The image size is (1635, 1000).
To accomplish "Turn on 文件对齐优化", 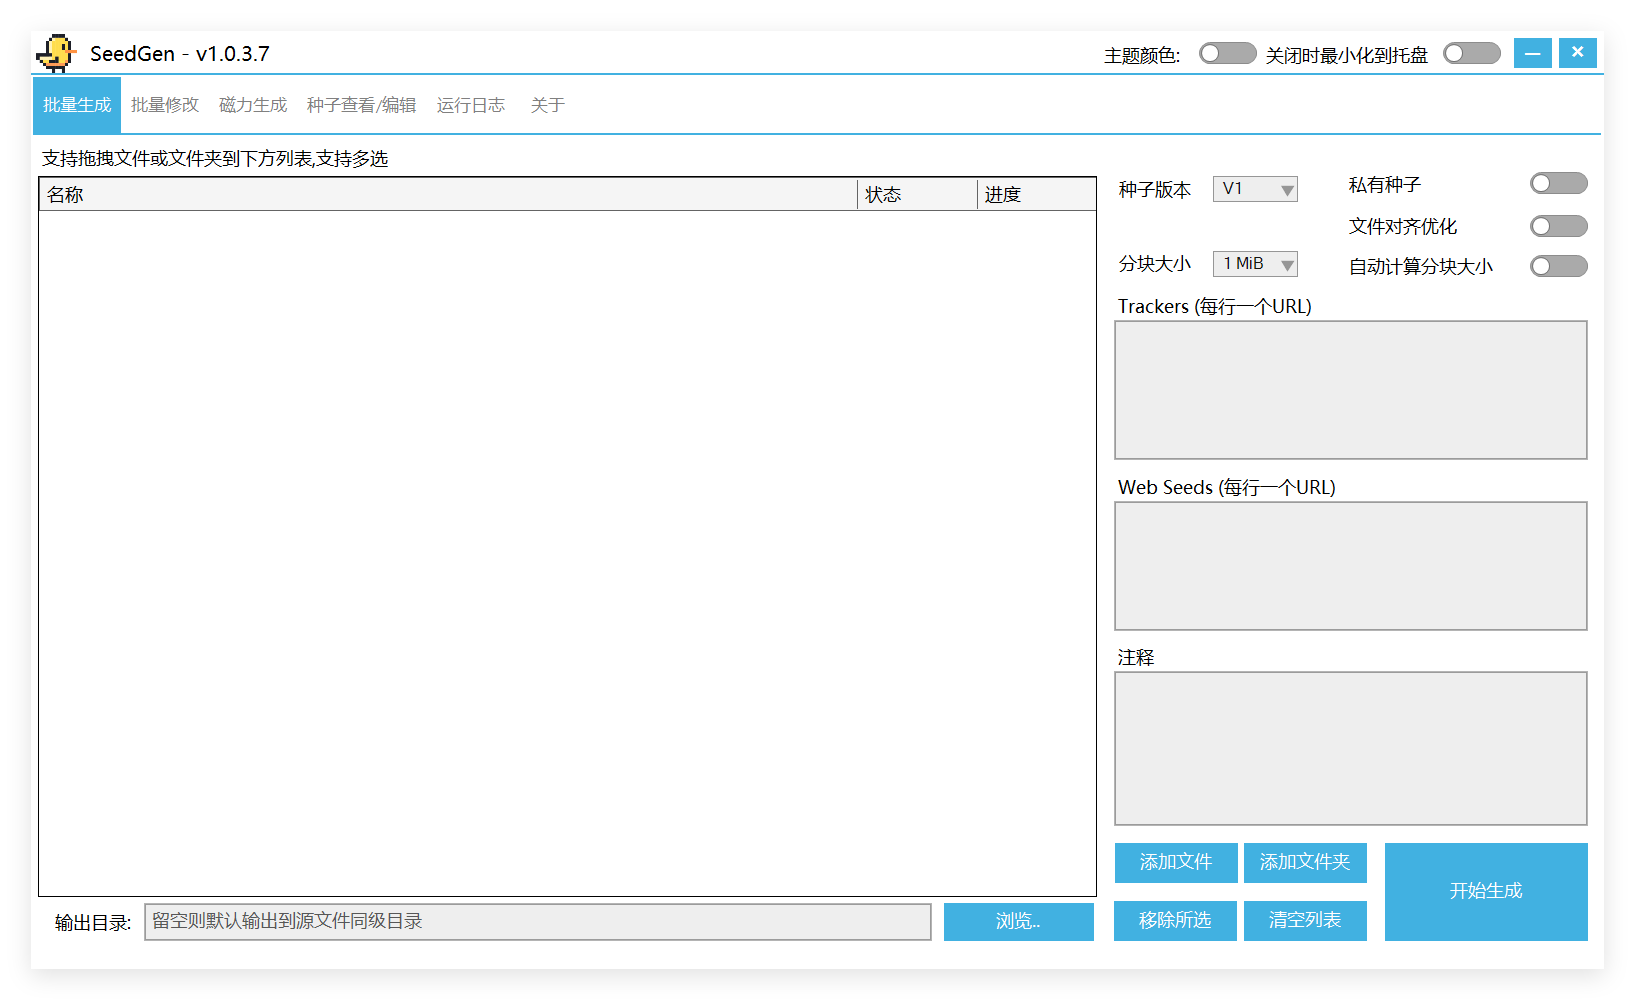I will point(1558,226).
